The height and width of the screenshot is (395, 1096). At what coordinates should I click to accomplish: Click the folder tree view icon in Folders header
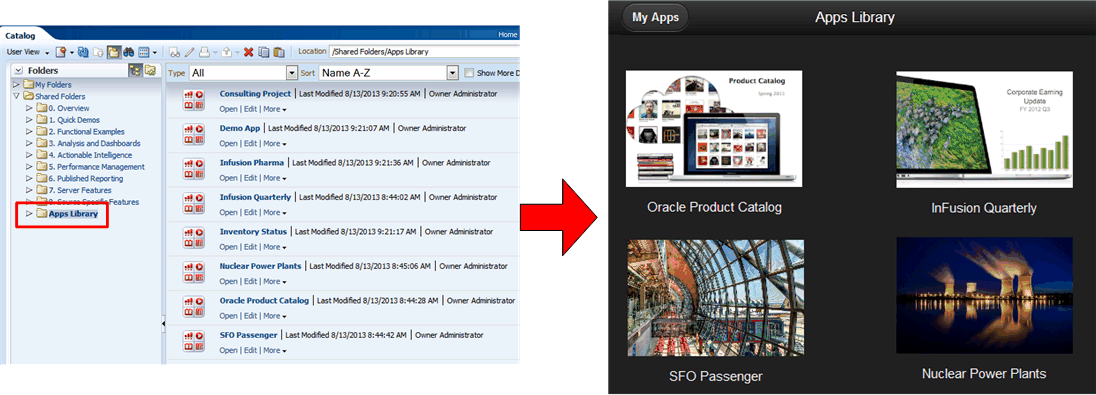(x=135, y=71)
